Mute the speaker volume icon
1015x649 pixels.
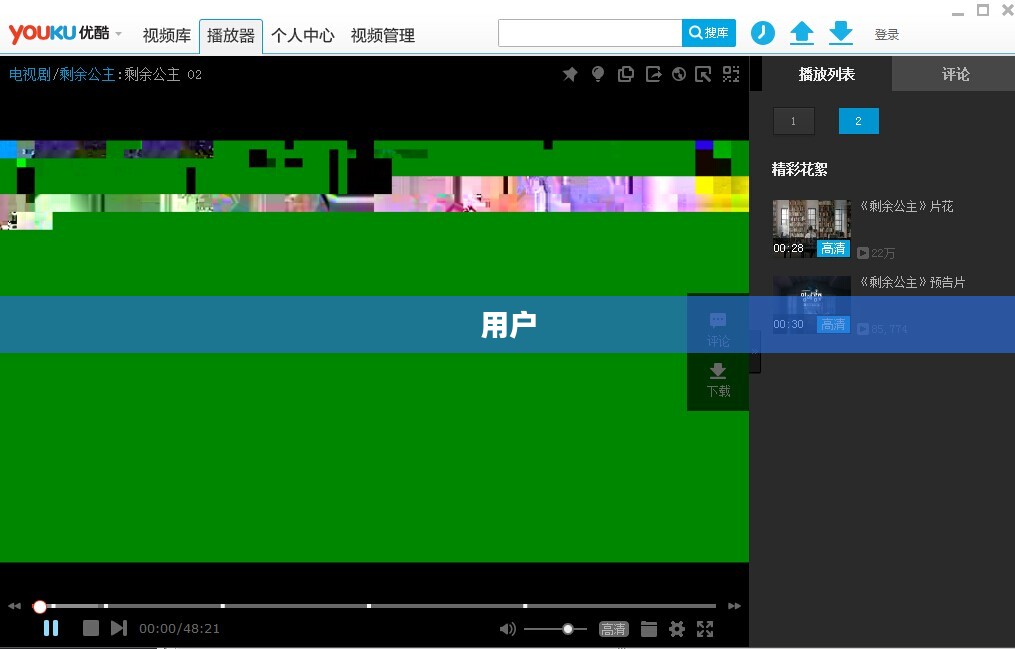pos(508,628)
